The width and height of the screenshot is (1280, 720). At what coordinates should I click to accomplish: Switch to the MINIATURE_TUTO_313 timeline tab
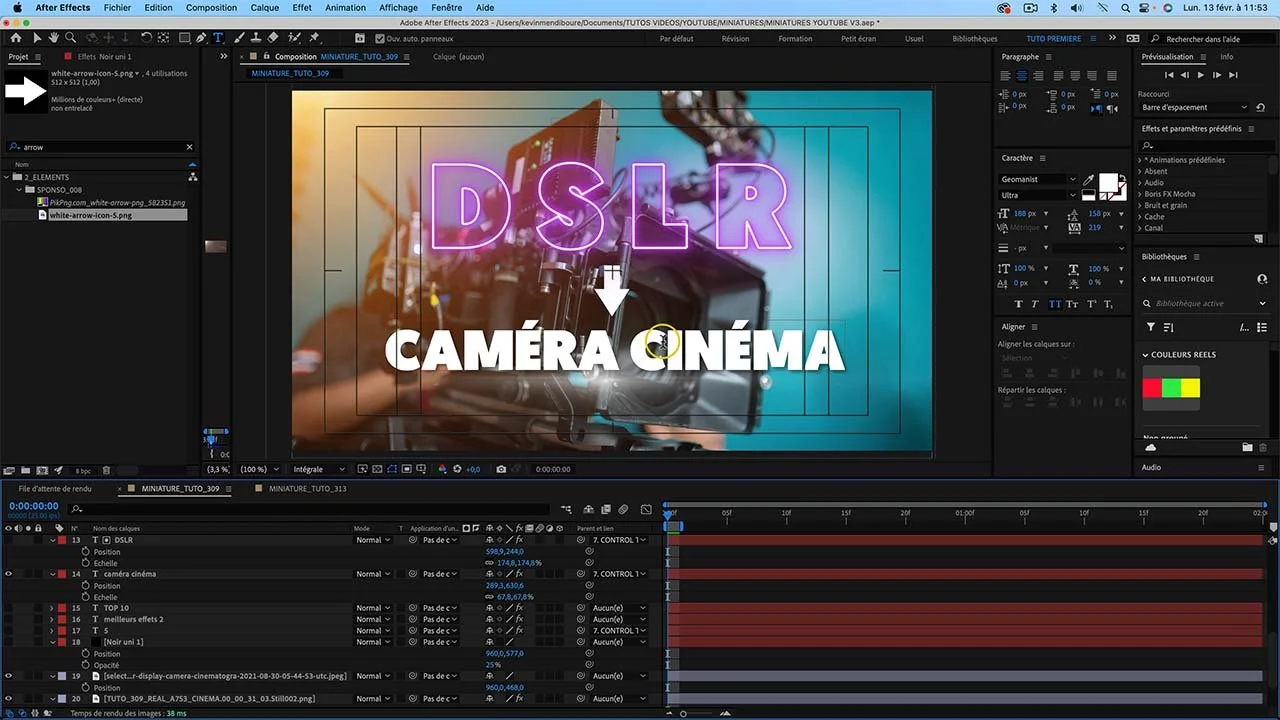(307, 489)
